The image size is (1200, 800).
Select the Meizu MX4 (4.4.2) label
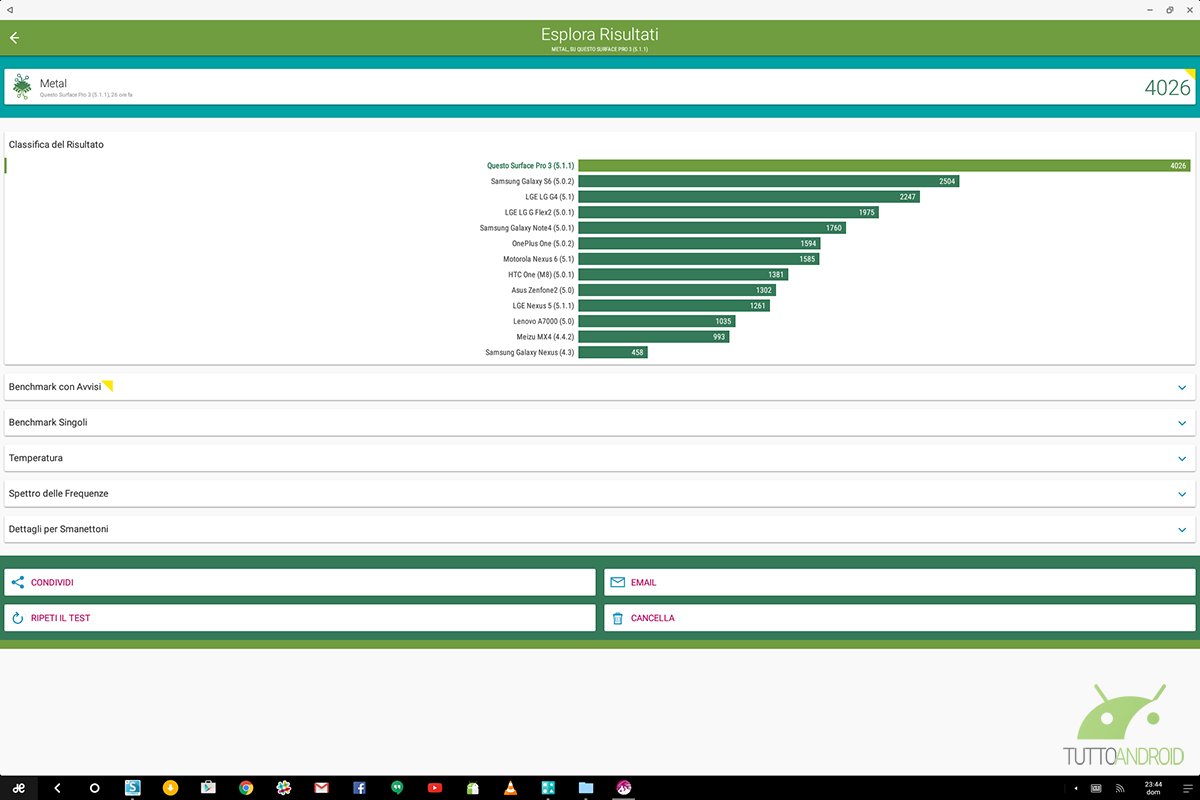pyautogui.click(x=545, y=337)
